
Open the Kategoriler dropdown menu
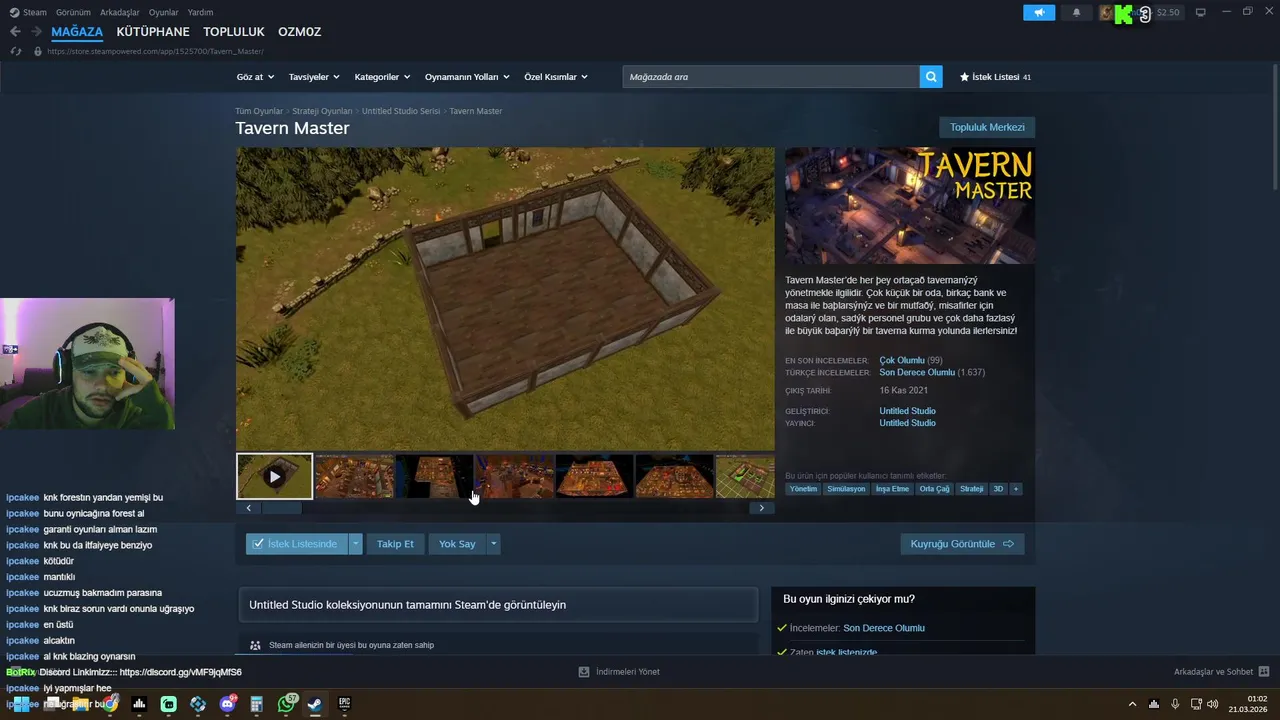pyautogui.click(x=382, y=77)
